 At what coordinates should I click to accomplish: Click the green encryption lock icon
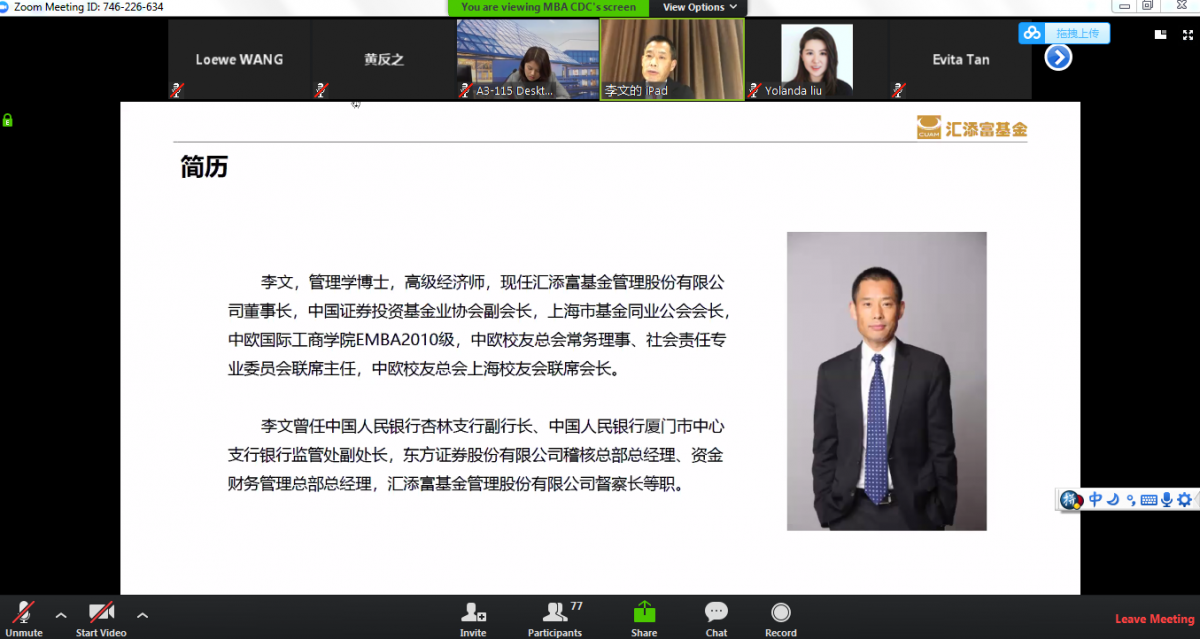coord(8,120)
